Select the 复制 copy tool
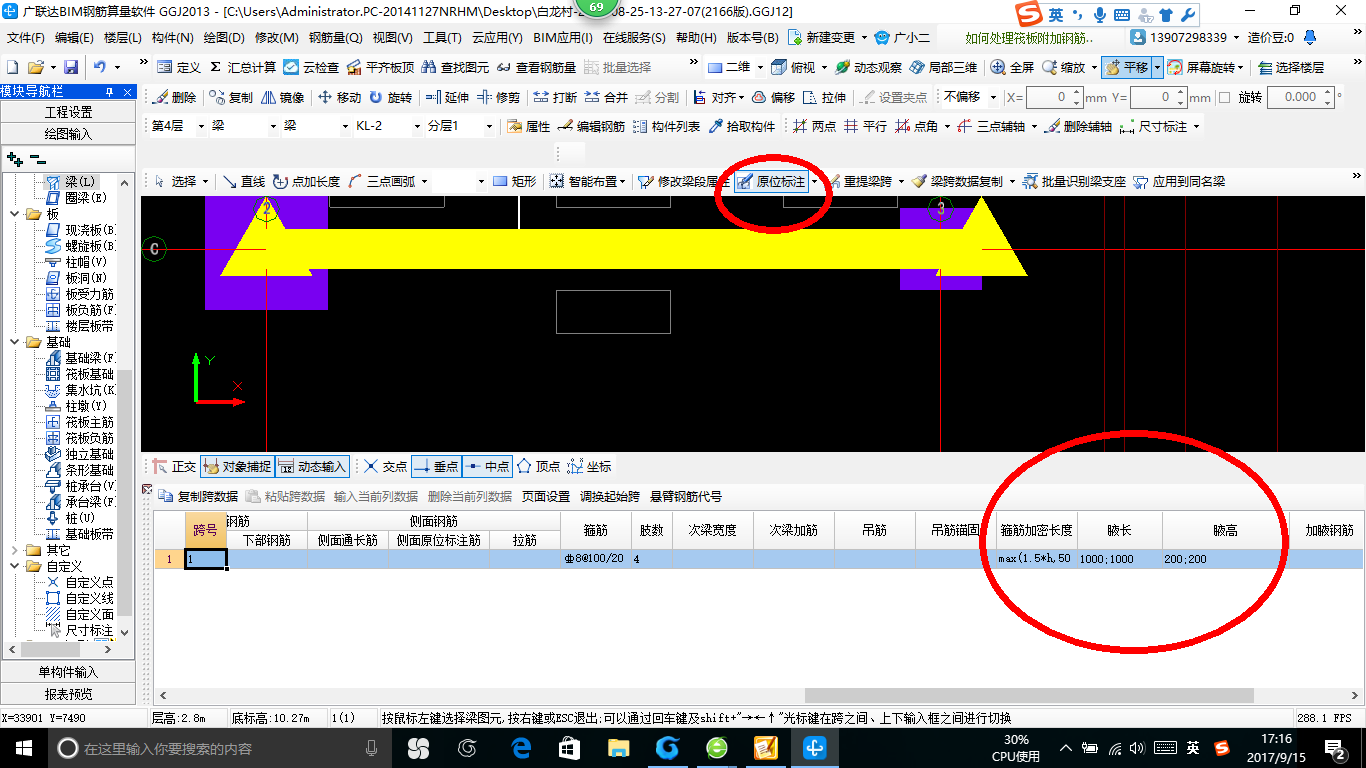The width and height of the screenshot is (1366, 768). pos(230,97)
